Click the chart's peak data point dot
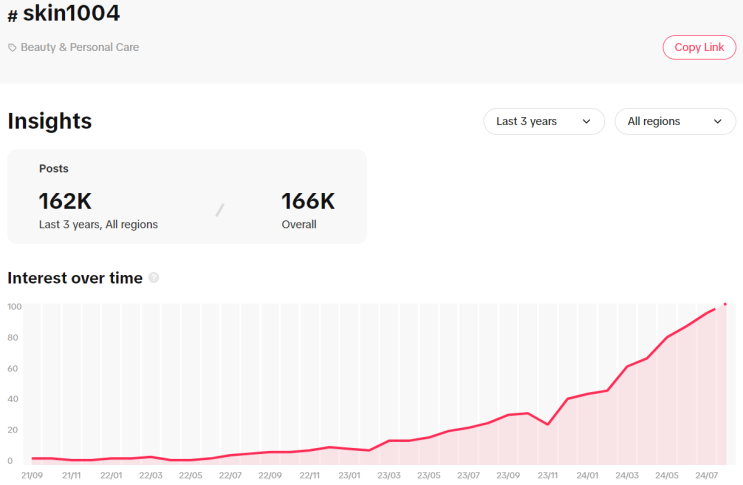 pyautogui.click(x=725, y=305)
